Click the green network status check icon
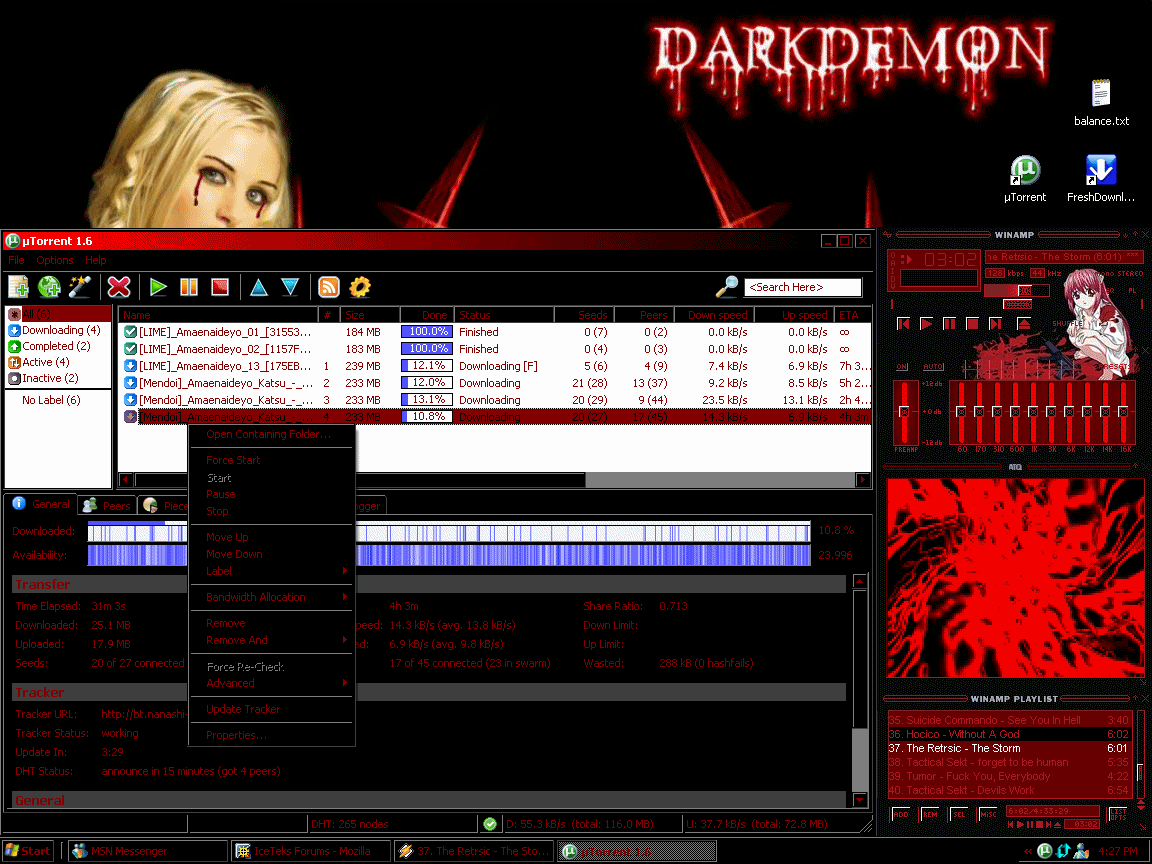This screenshot has height=864, width=1152. pos(490,824)
